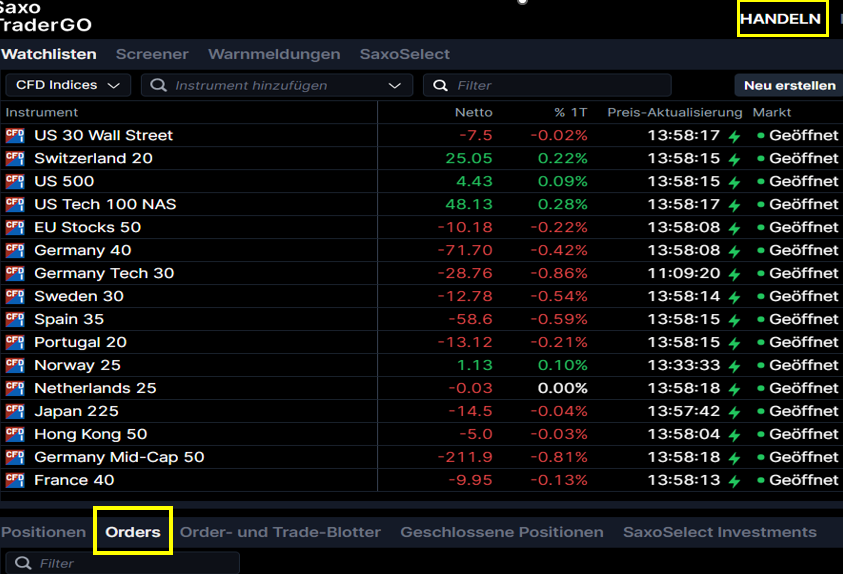
Task: Click the magnifier in Instrument hinzufügen box
Action: (158, 85)
